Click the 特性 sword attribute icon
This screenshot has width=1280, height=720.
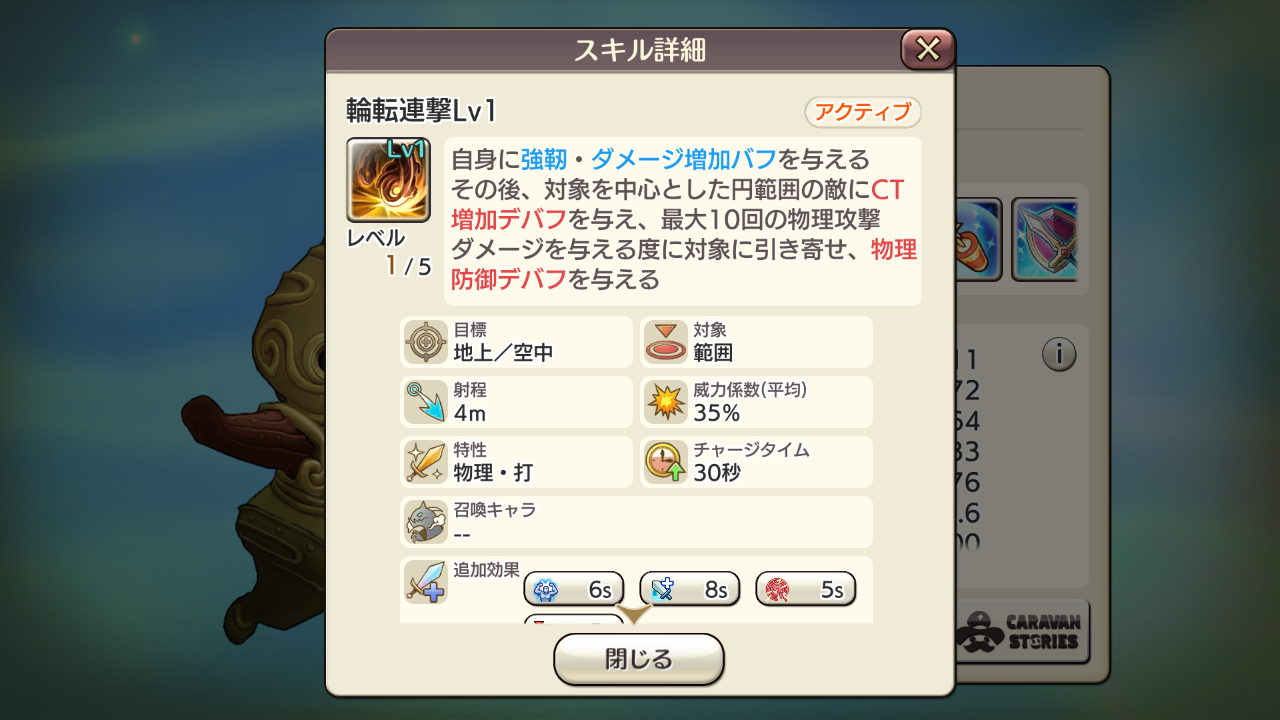(x=426, y=462)
